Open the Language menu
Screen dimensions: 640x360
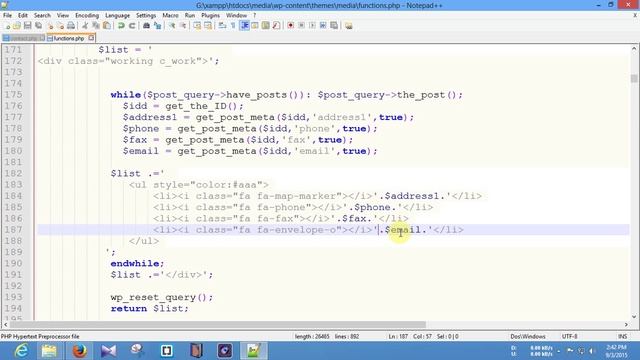click(x=117, y=16)
